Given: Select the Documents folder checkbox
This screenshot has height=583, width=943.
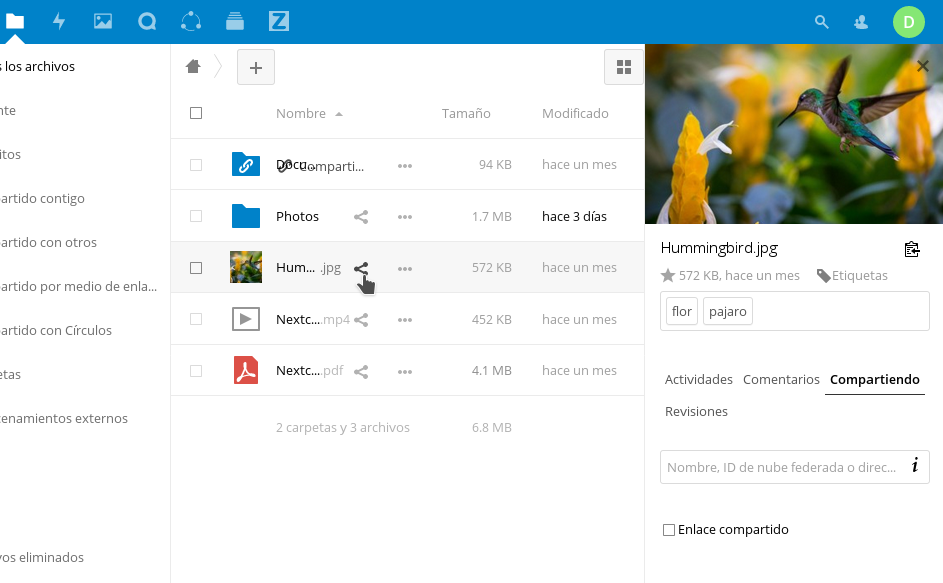Looking at the screenshot, I should coord(196,165).
